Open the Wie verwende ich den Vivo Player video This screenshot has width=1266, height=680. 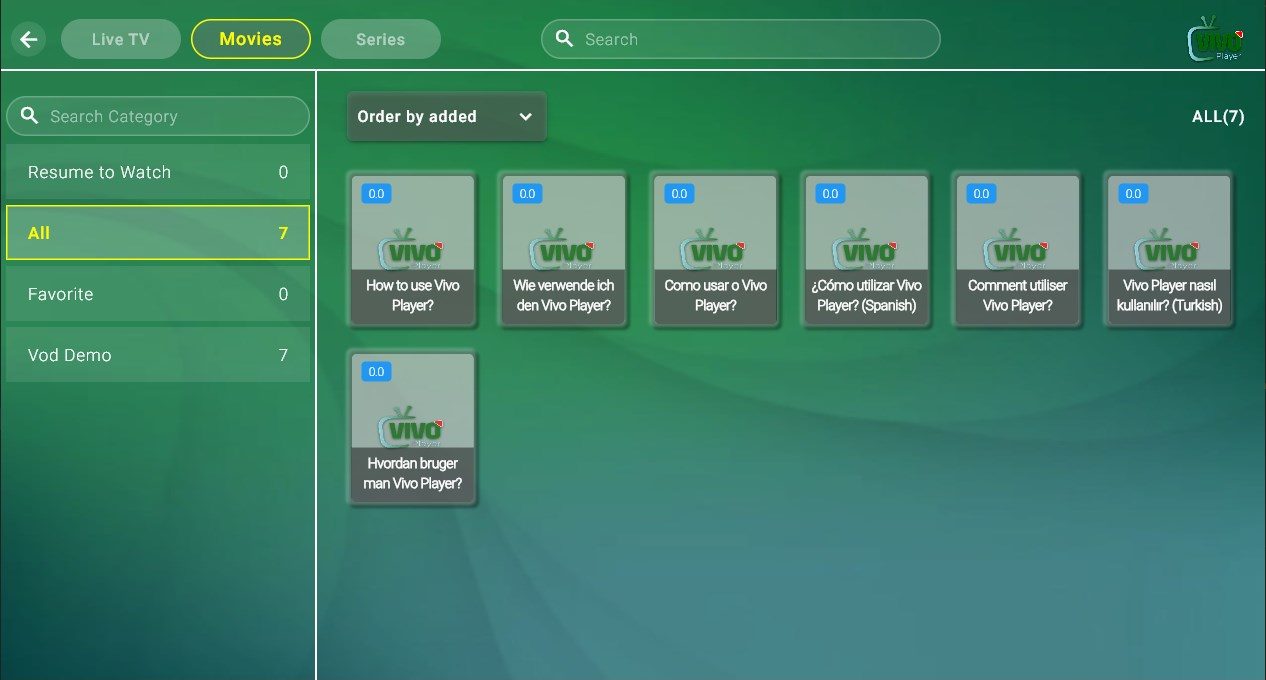click(x=564, y=250)
